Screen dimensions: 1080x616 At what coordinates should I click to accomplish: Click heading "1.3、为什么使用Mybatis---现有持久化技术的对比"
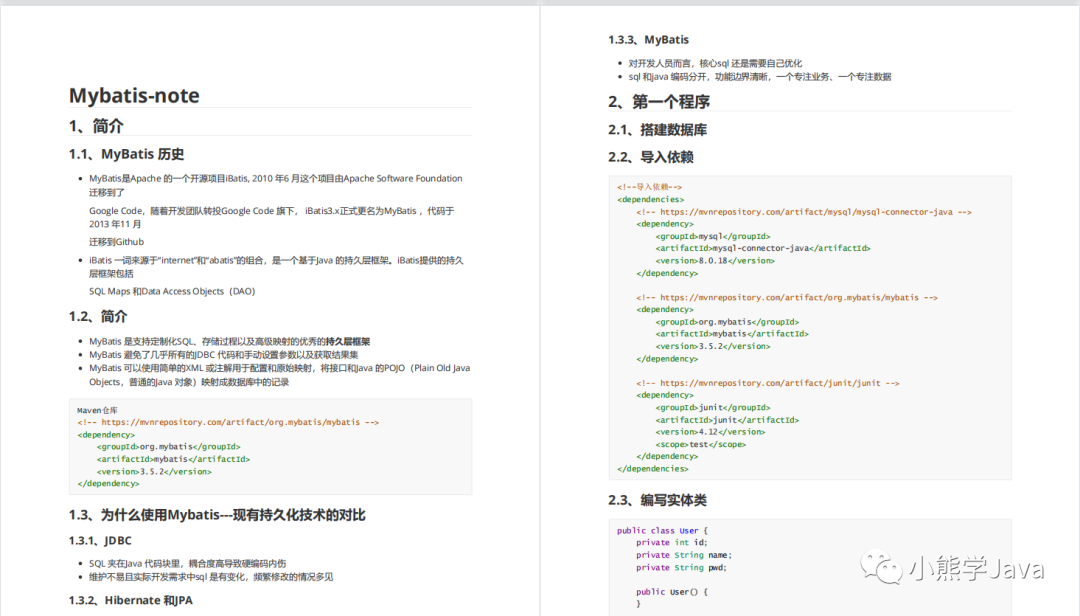(x=217, y=515)
